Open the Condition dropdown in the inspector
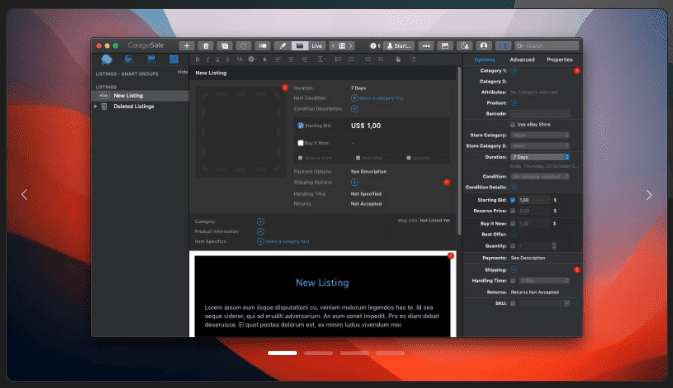The height and width of the screenshot is (388, 673). (x=540, y=176)
